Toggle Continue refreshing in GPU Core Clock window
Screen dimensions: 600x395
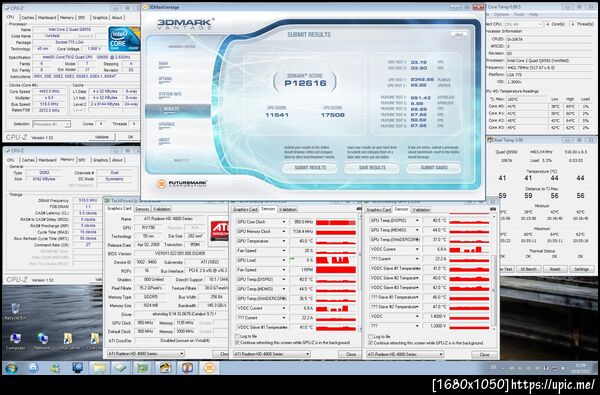click(x=237, y=343)
